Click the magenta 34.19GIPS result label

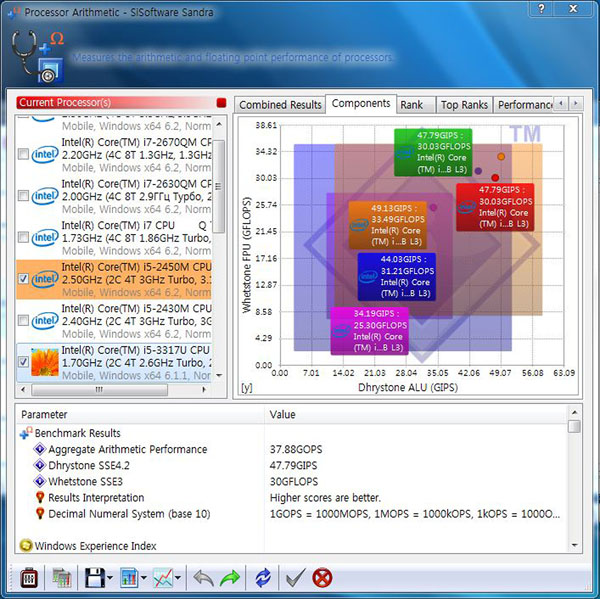(x=369, y=331)
